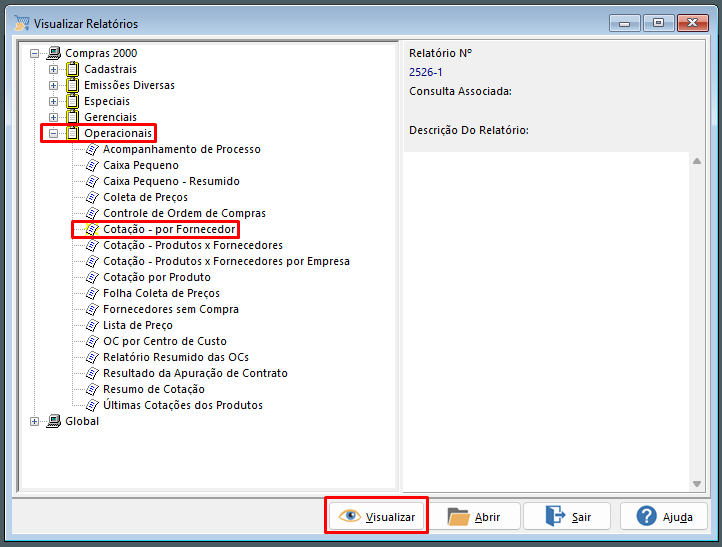Click the Resultado da Apuração de Contrato icon
This screenshot has width=722, height=547.
point(92,373)
